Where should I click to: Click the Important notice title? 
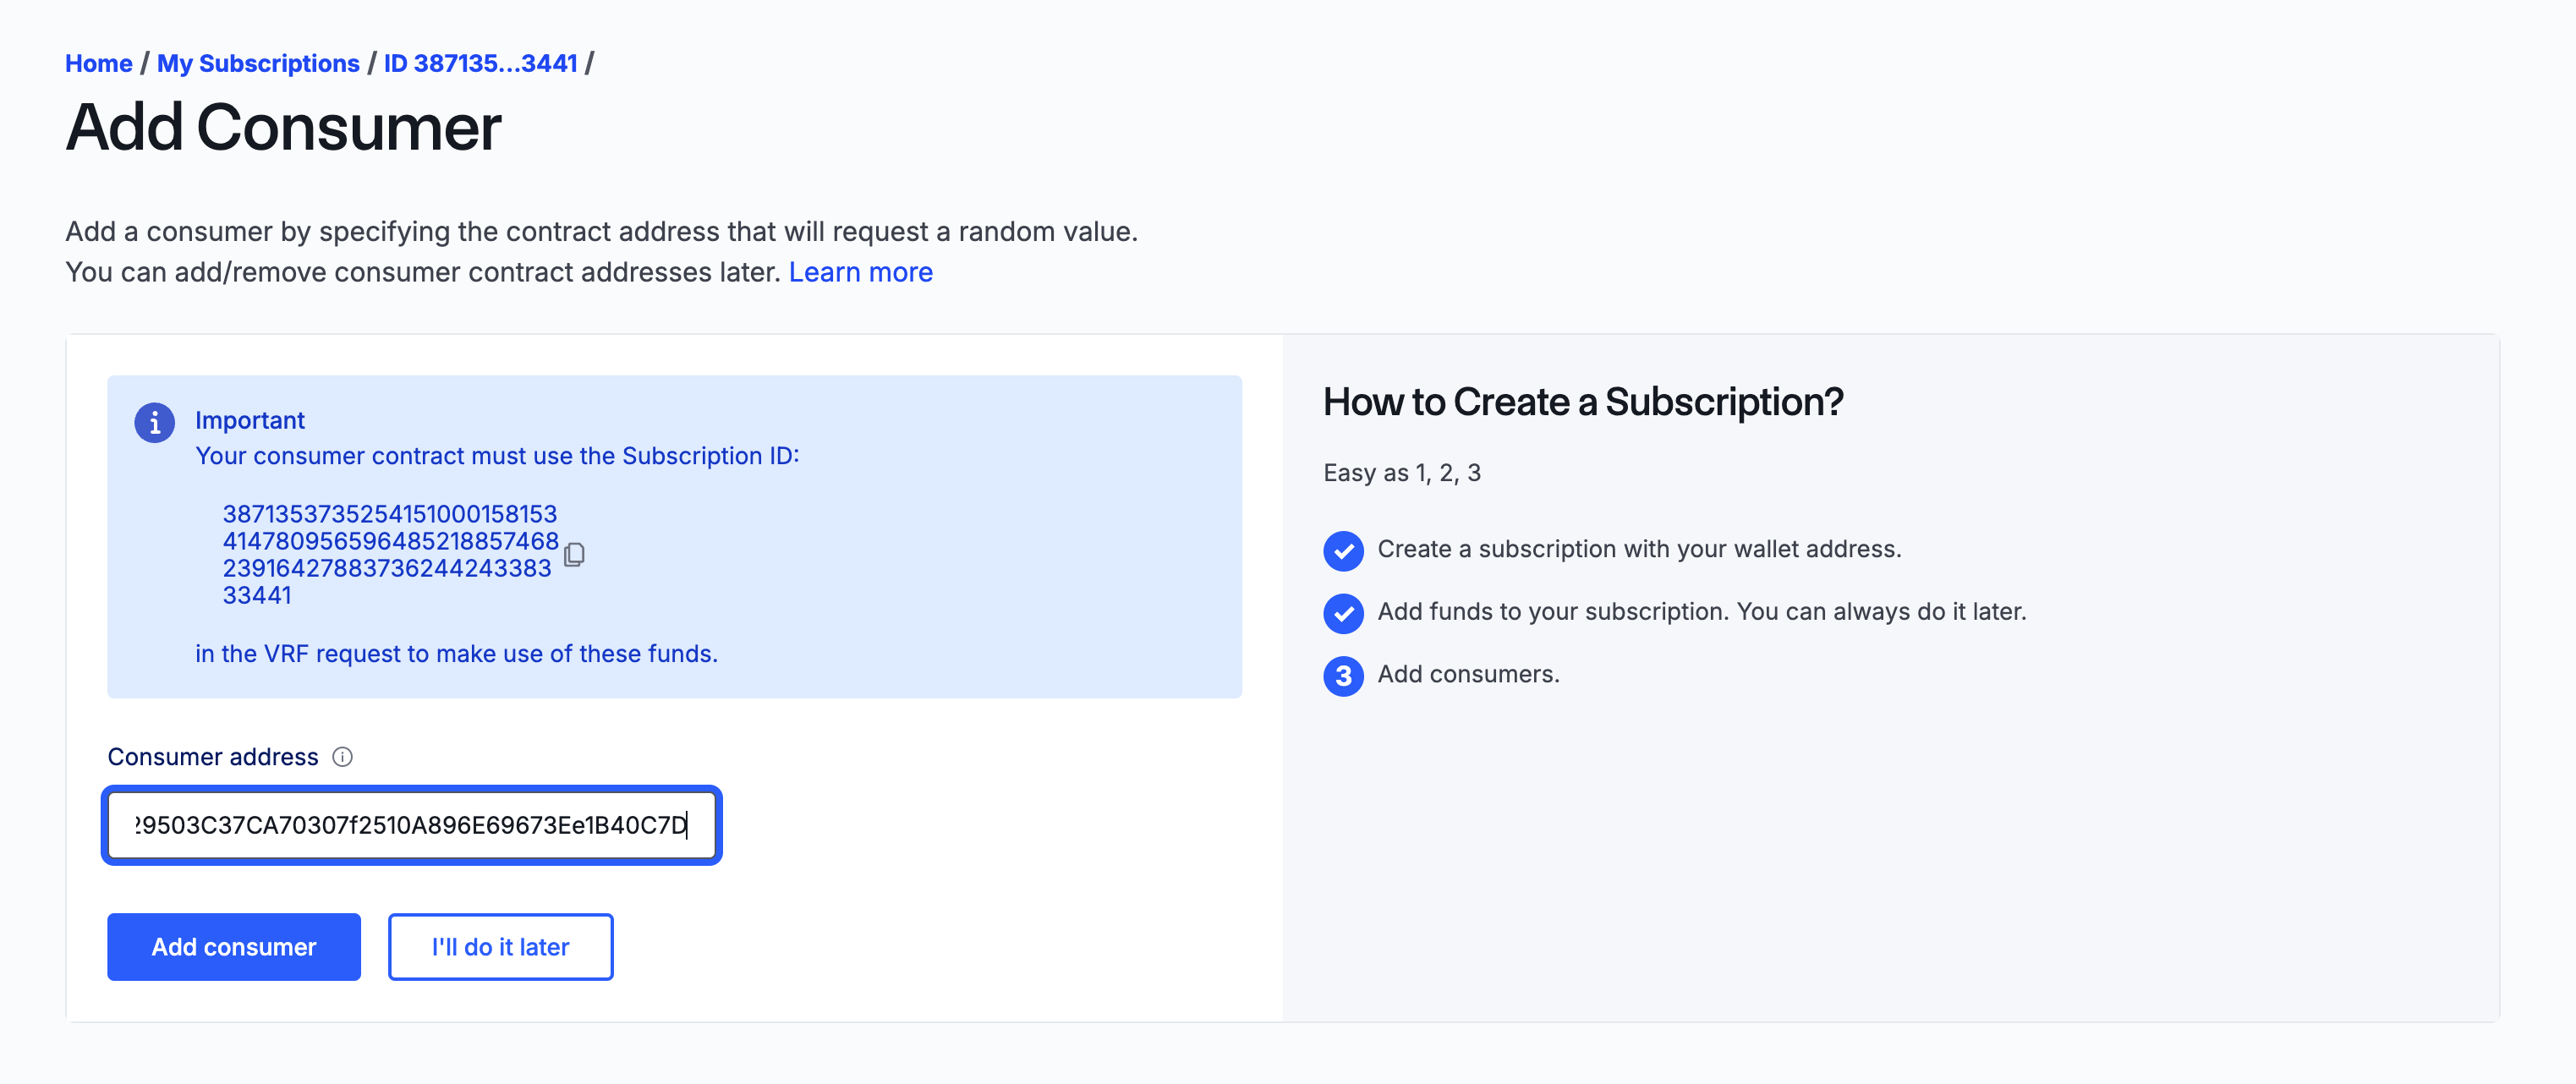(249, 420)
